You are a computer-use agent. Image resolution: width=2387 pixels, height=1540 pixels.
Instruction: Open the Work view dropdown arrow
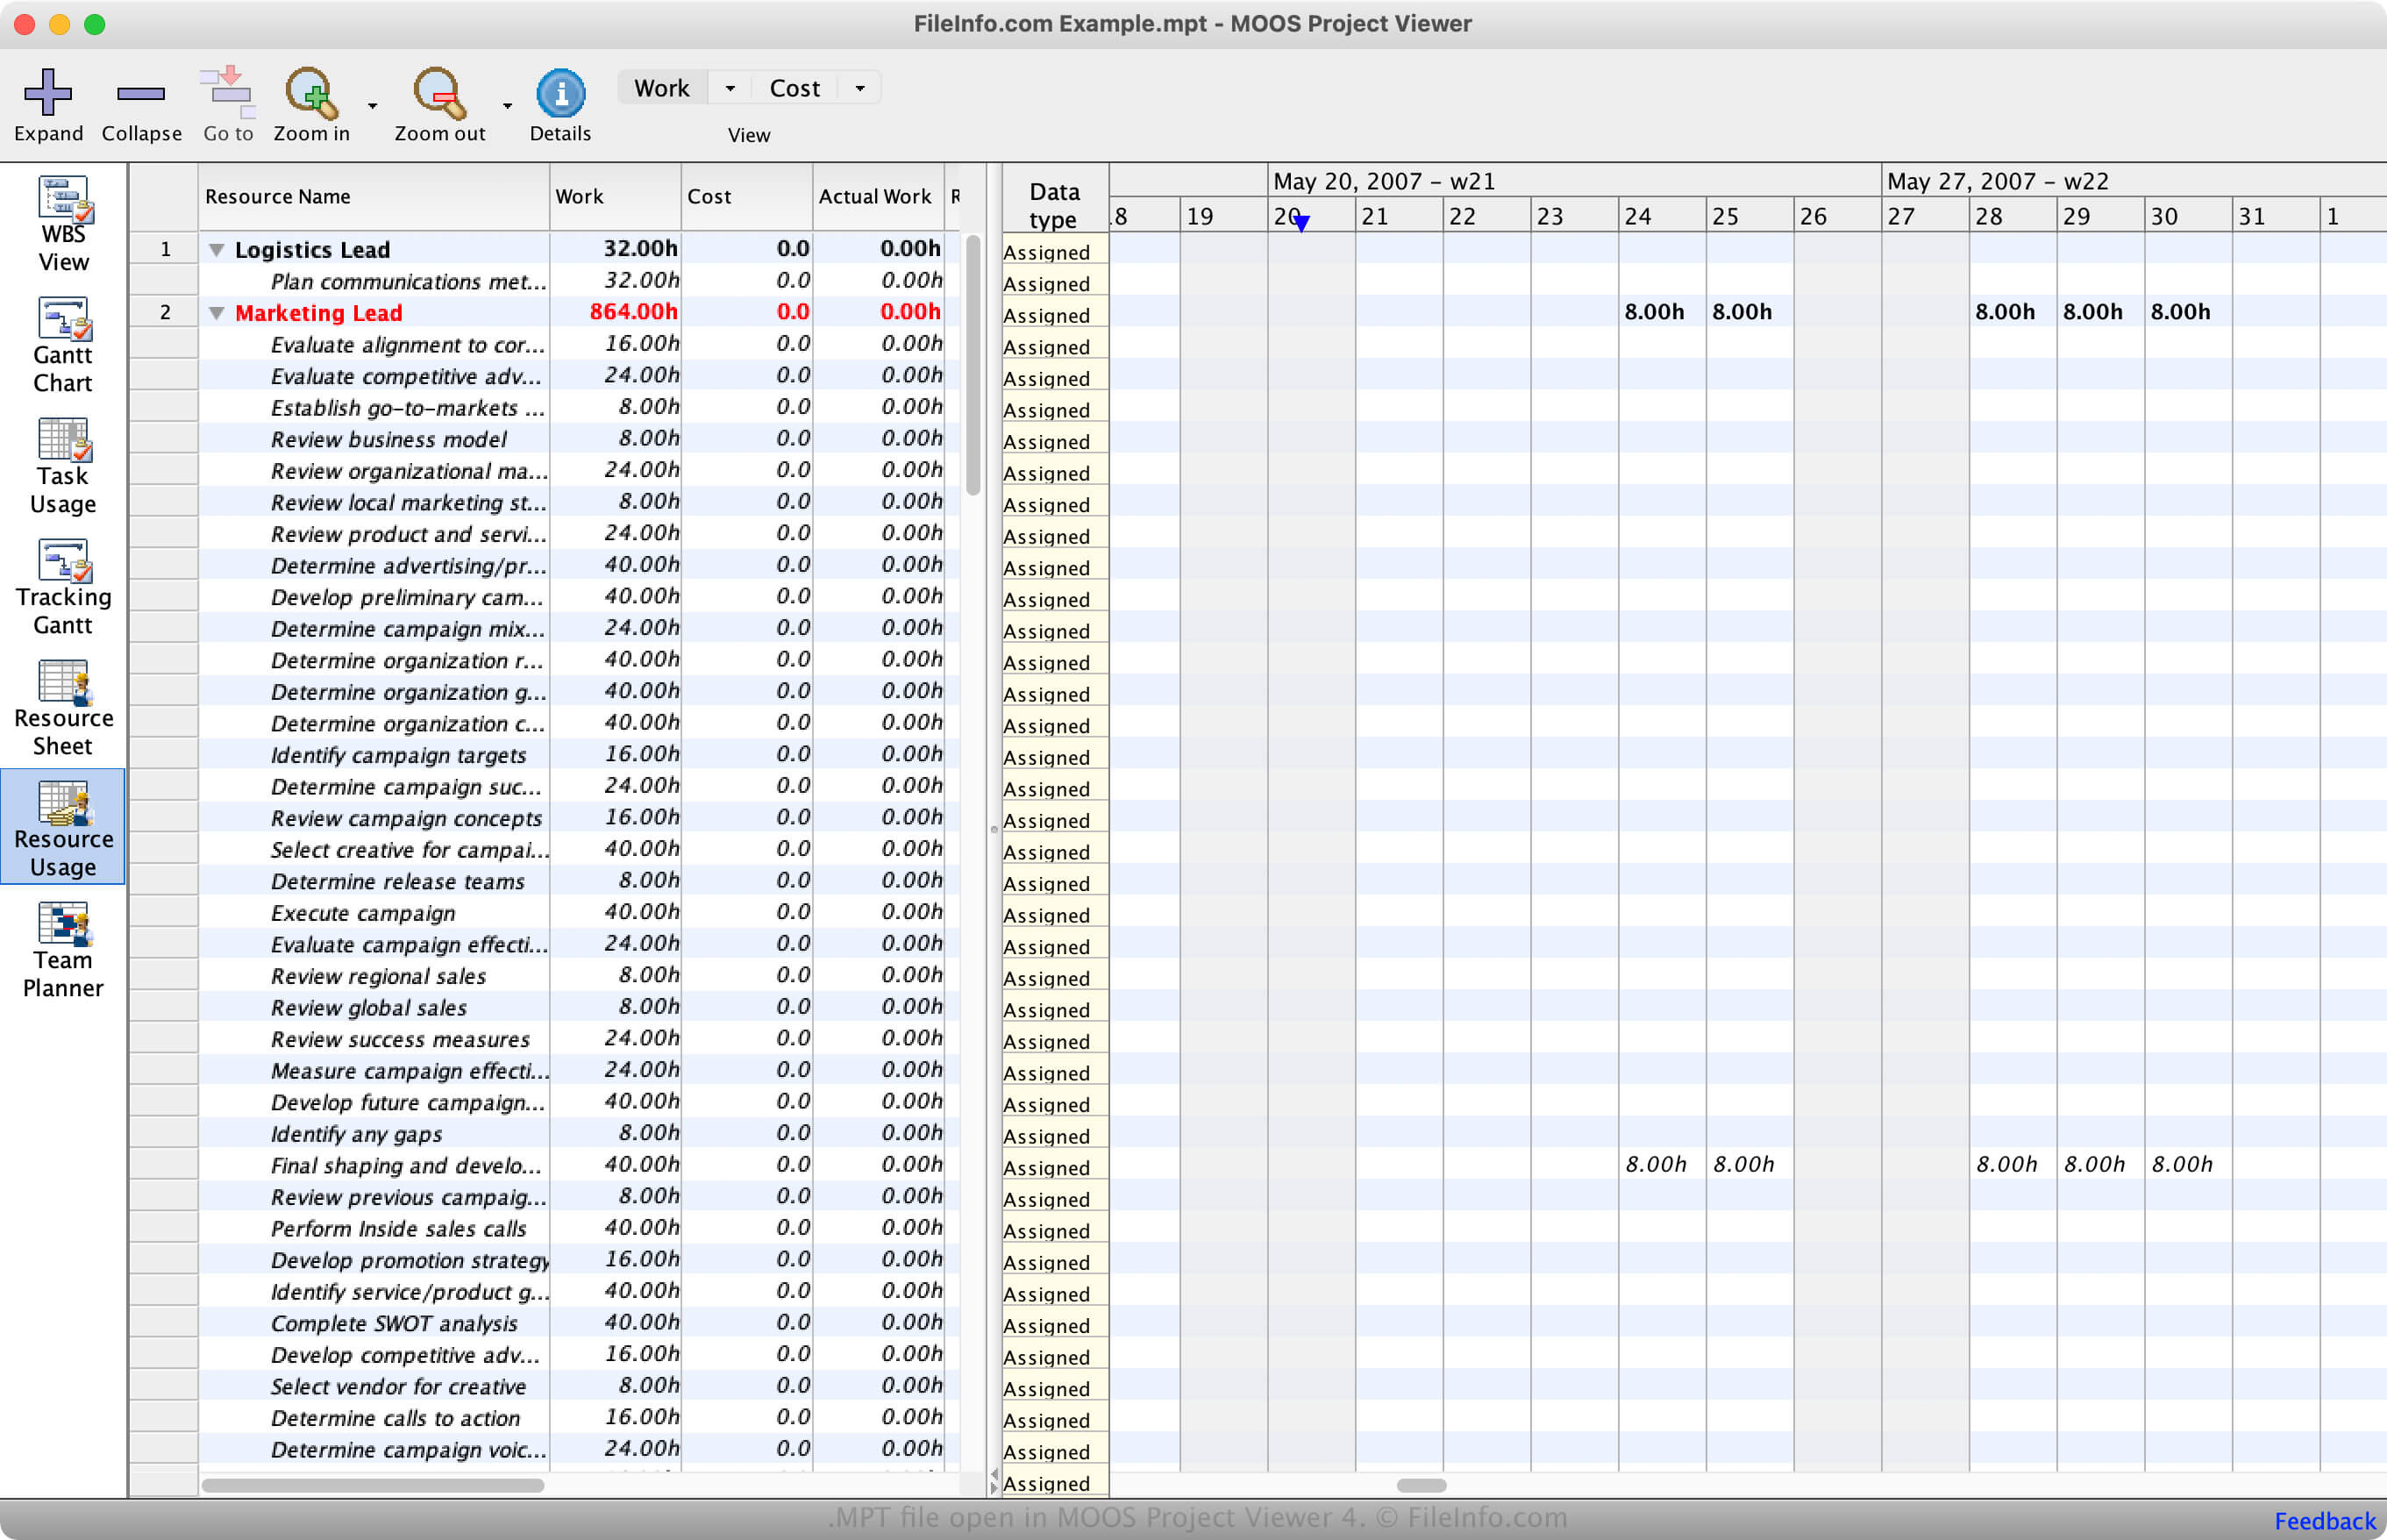coord(730,88)
